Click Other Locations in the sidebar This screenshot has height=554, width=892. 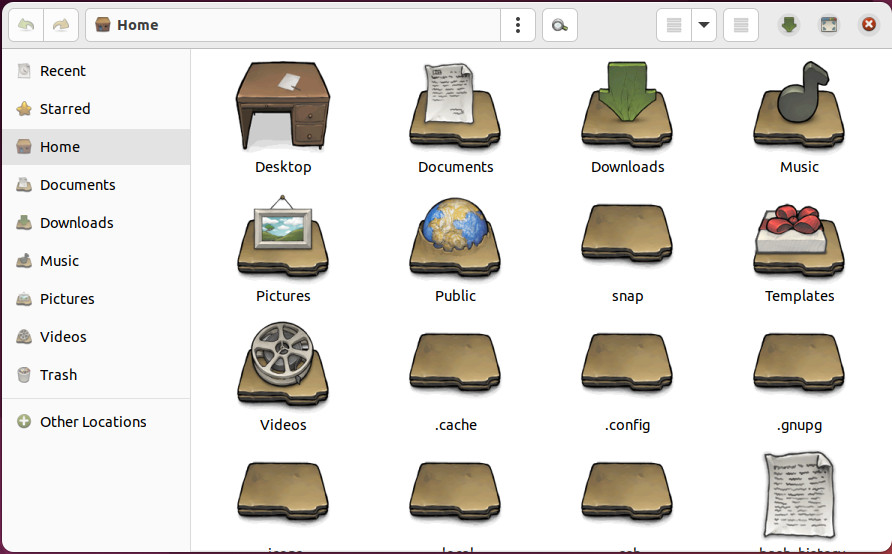[96, 422]
